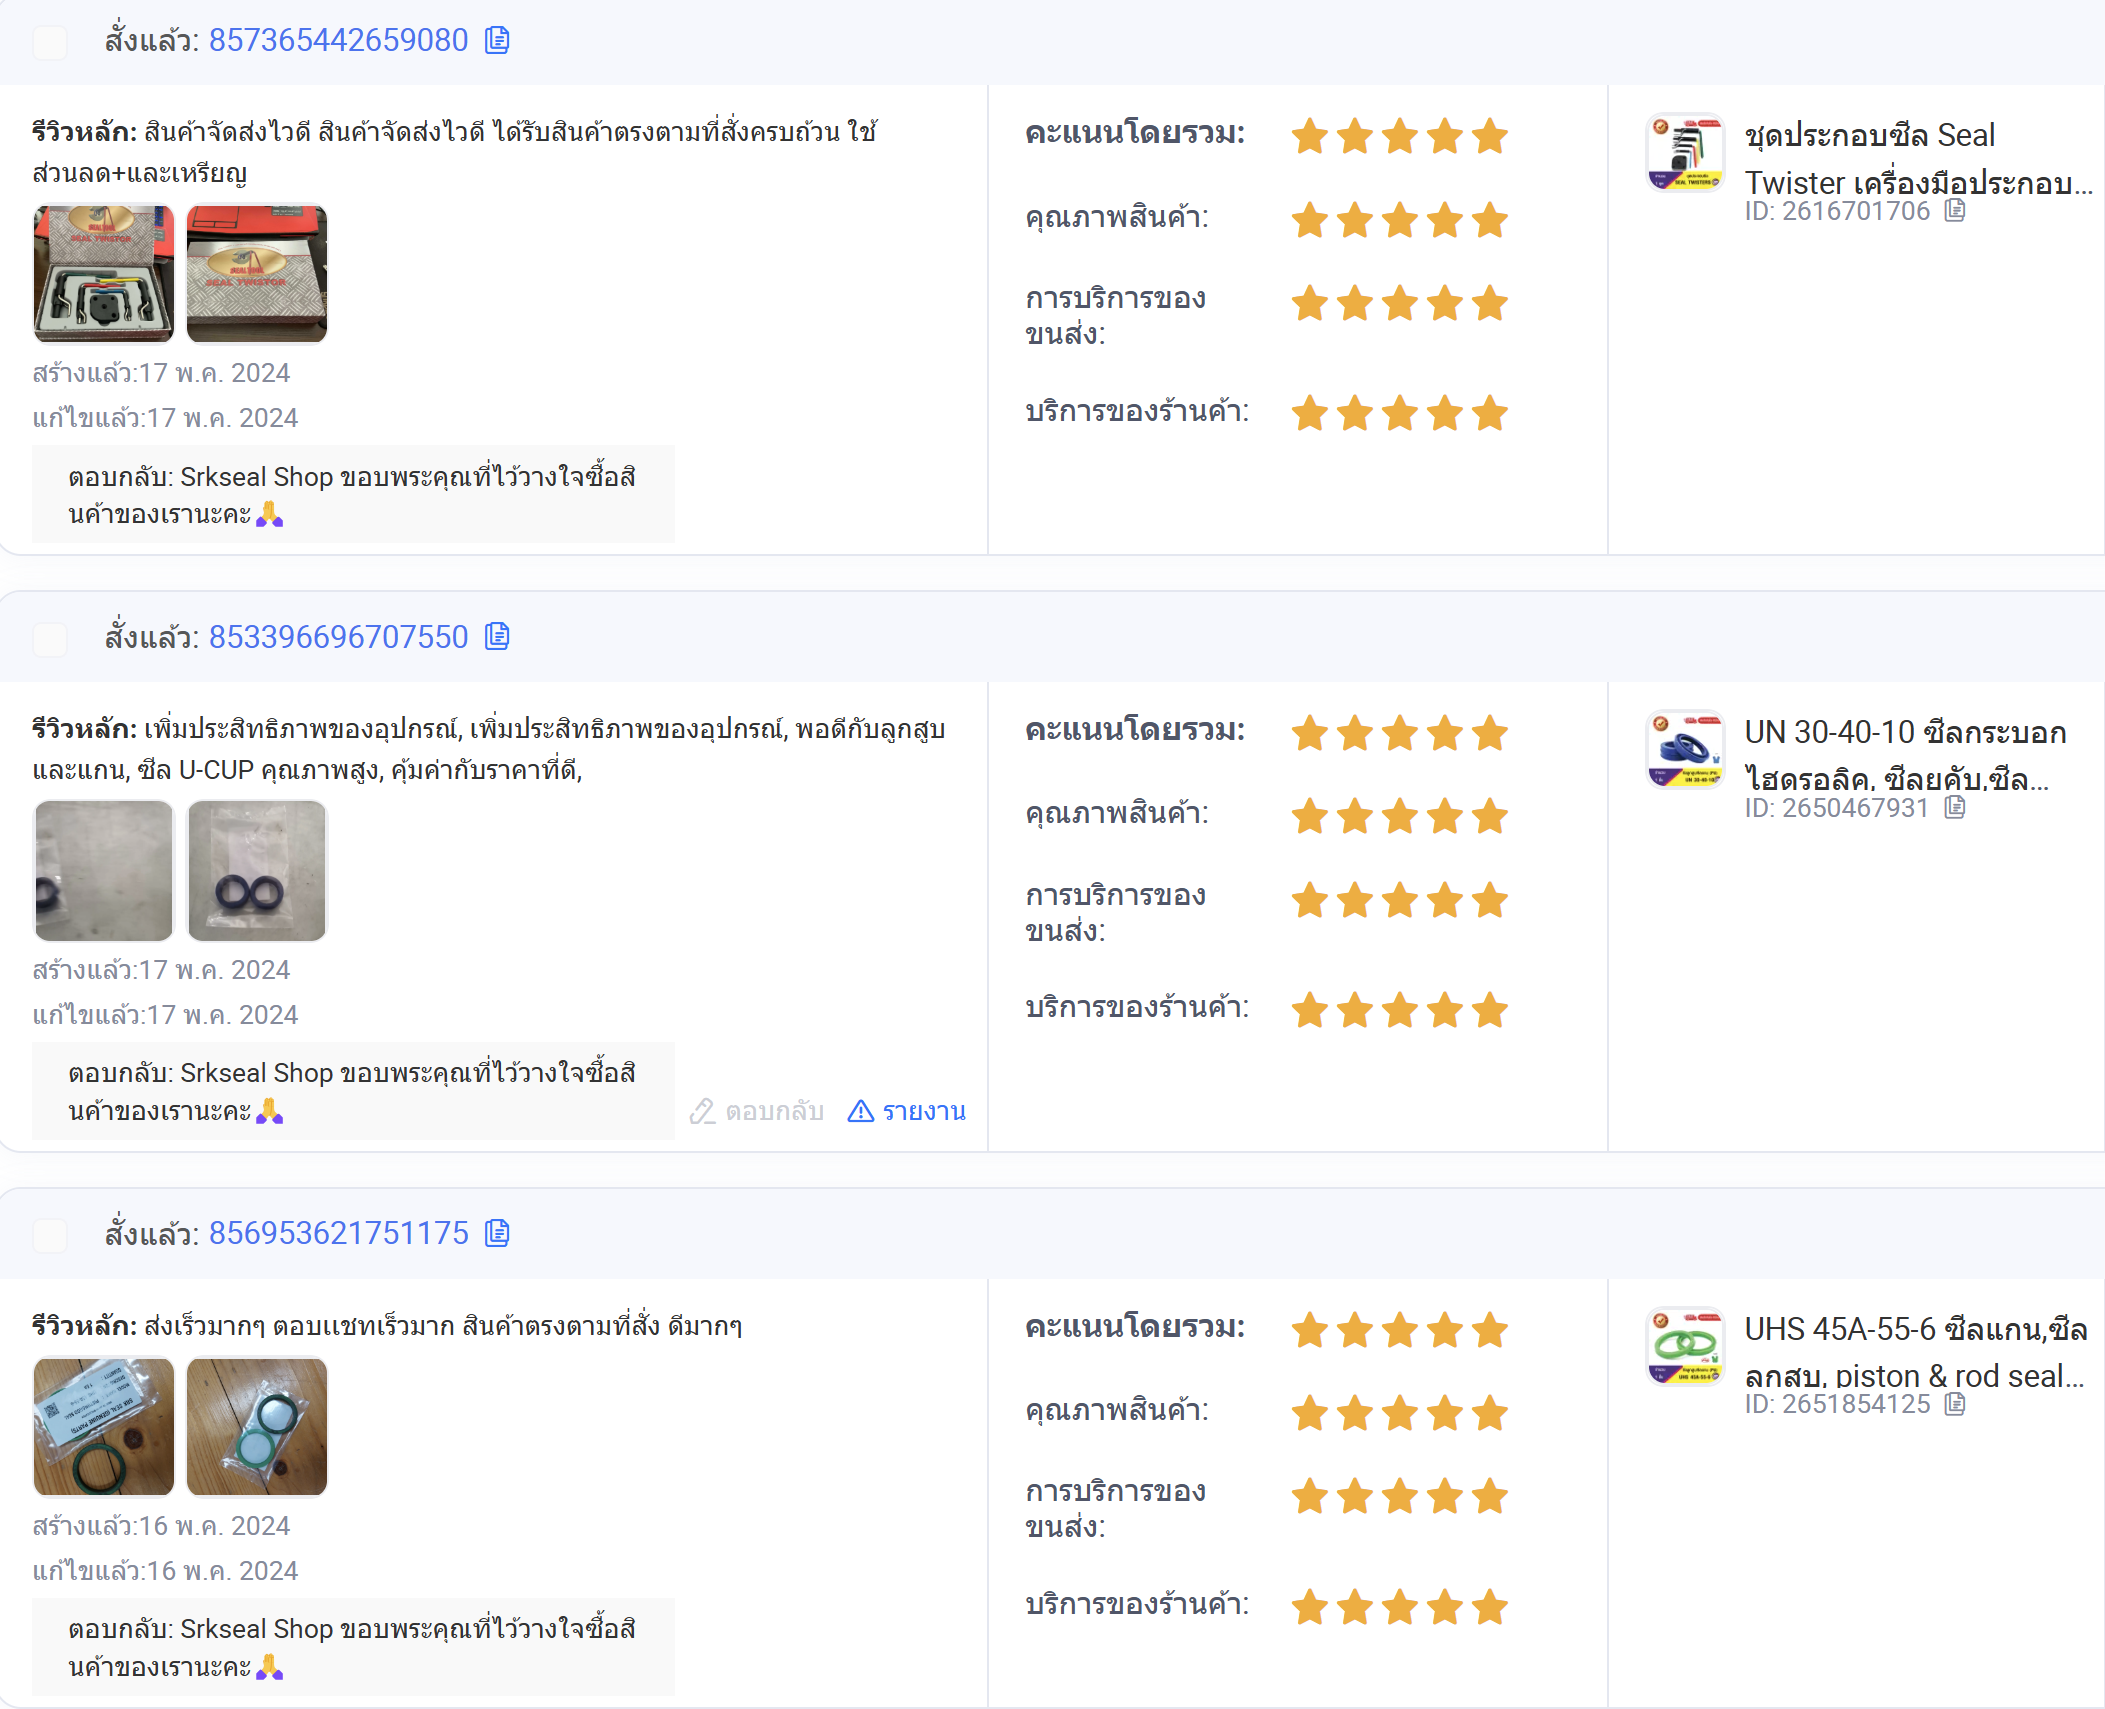This screenshot has height=1709, width=2105.
Task: Copy product ID 2616701706 icon
Action: [x=1955, y=211]
